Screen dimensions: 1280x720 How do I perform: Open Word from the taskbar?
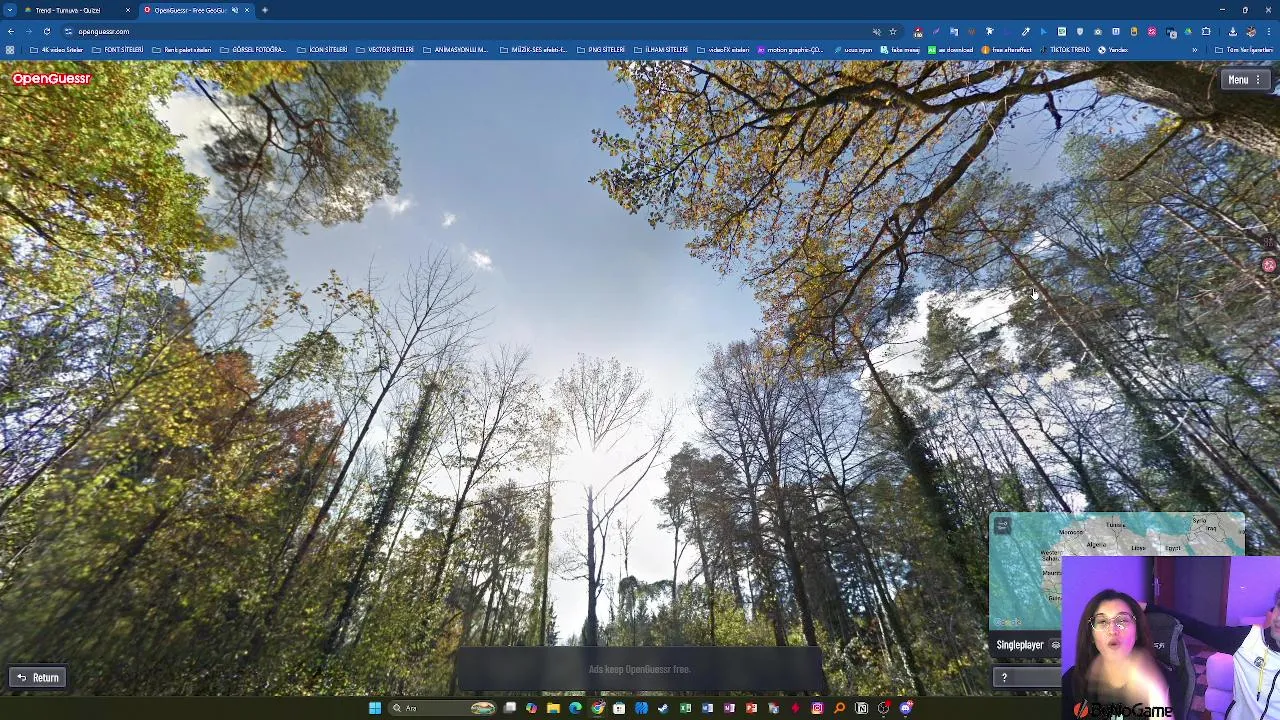tap(707, 708)
